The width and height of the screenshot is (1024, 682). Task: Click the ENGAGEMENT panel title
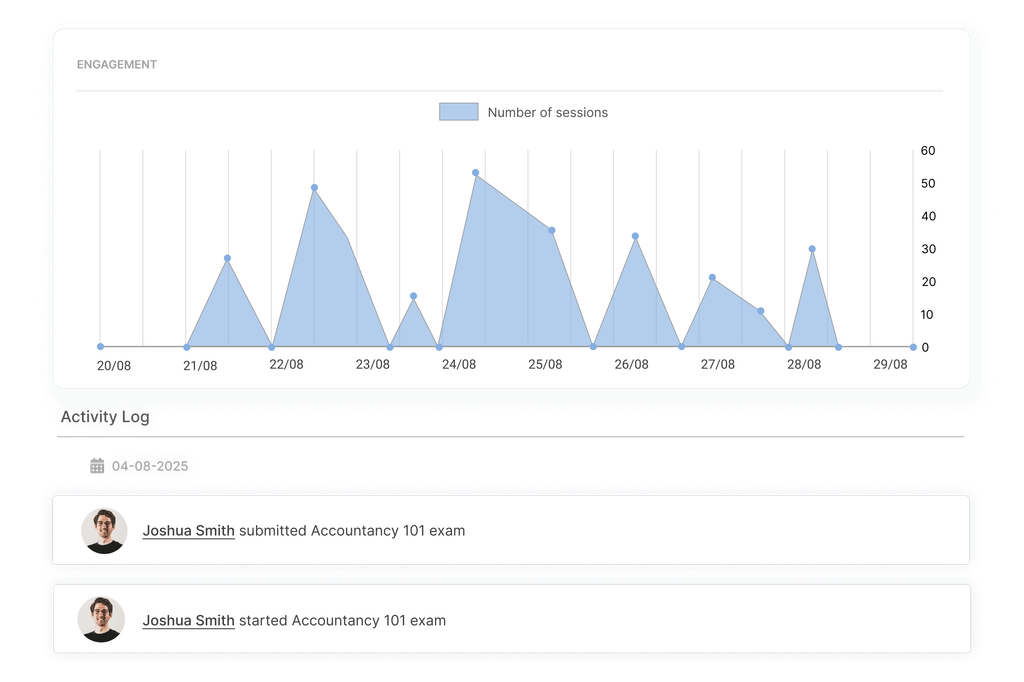coord(115,64)
